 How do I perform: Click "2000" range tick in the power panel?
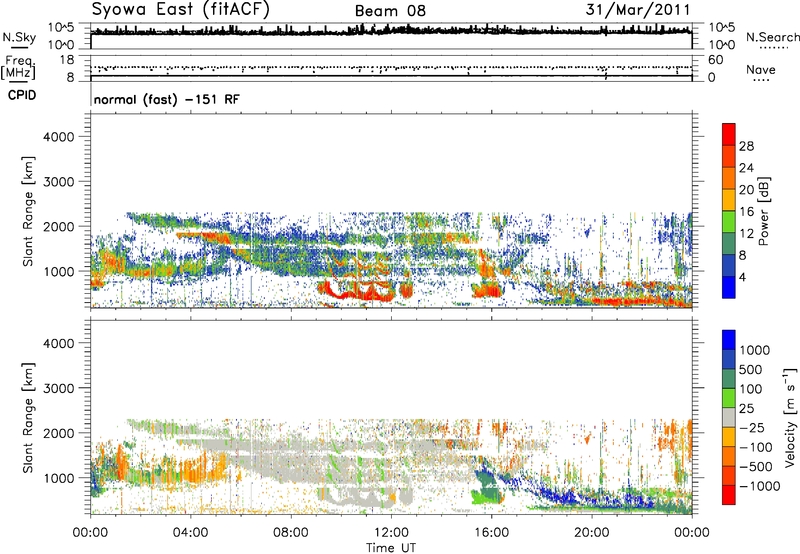58,226
